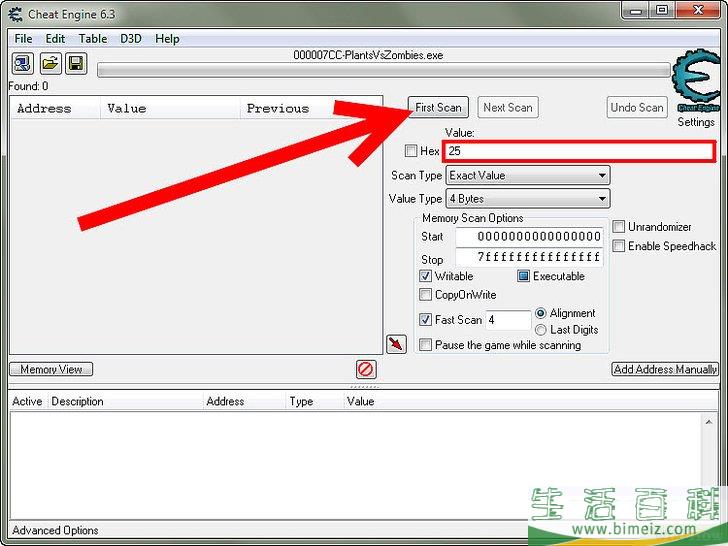Select the Last Digits radio button

tap(540, 330)
